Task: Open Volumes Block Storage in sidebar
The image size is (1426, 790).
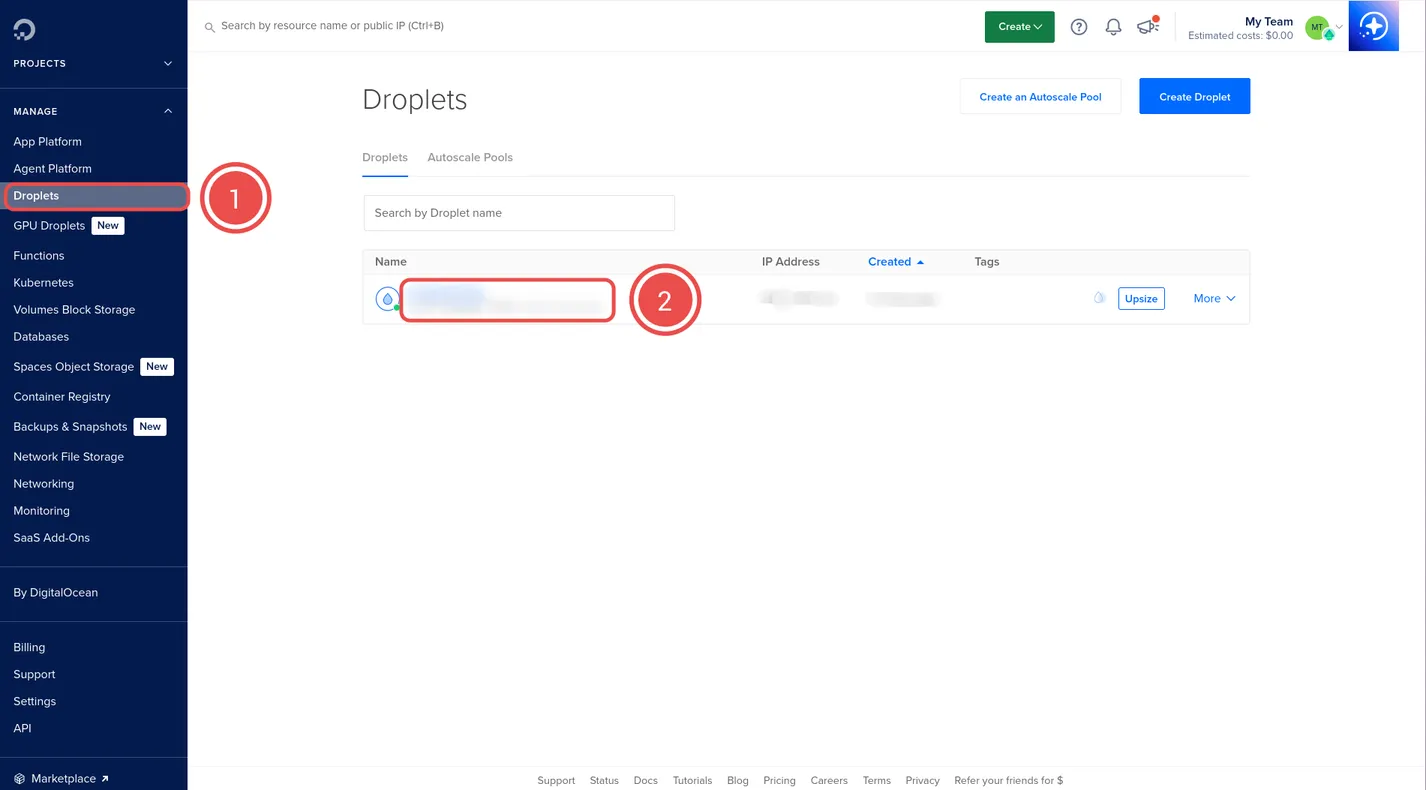Action: coord(74,310)
